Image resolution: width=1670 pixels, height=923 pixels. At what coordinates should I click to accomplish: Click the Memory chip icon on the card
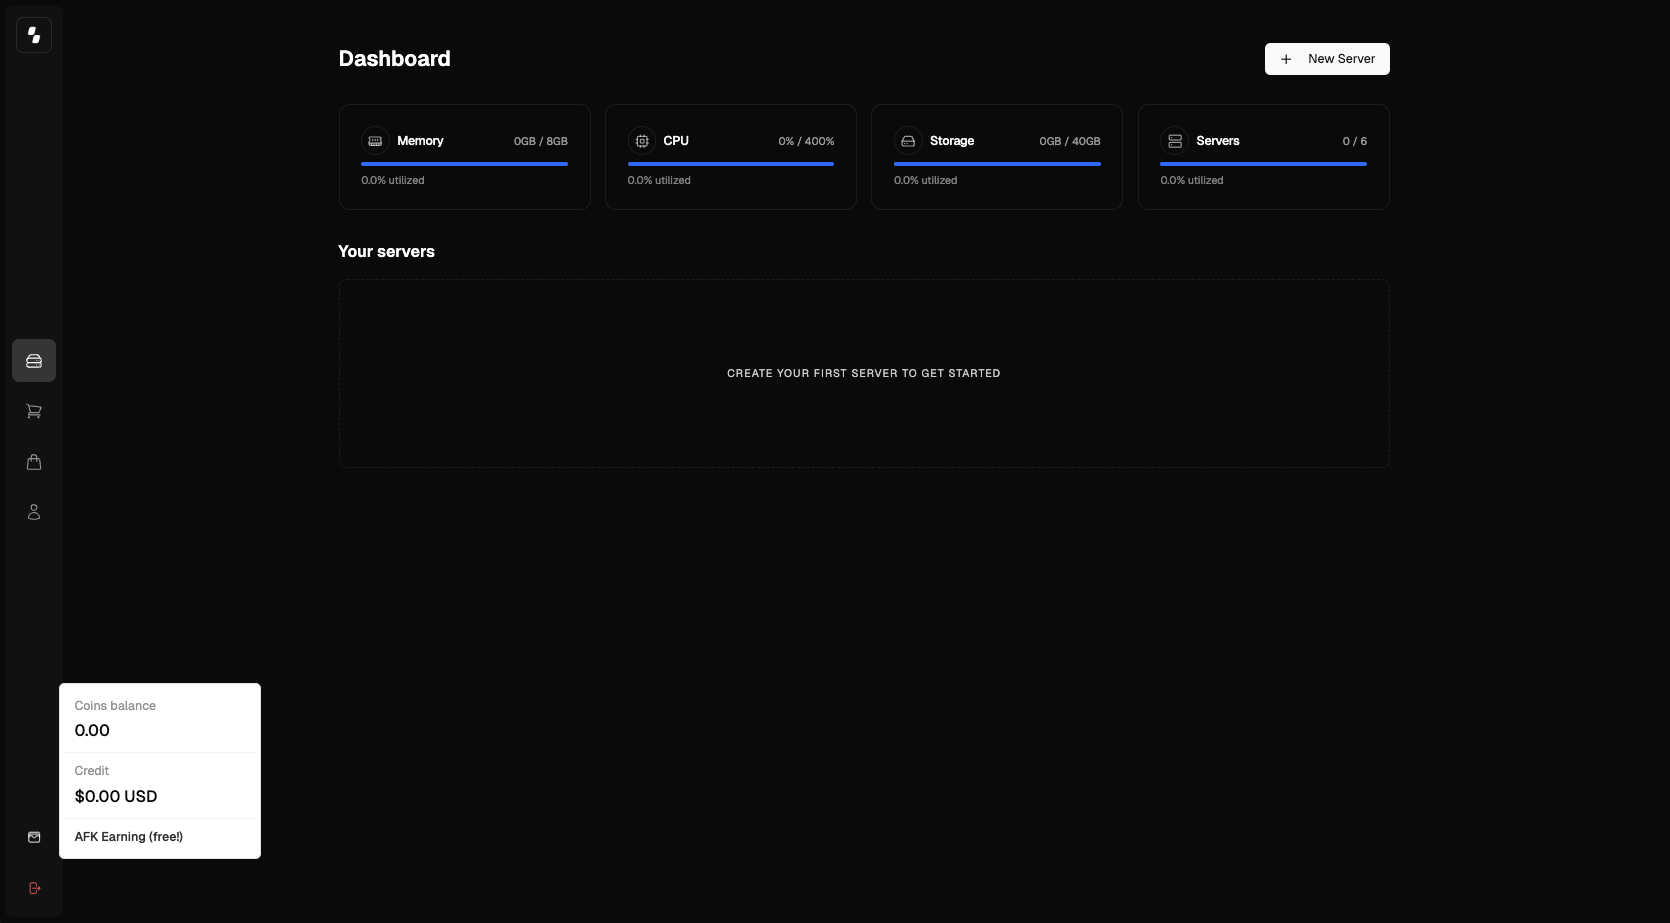point(375,141)
